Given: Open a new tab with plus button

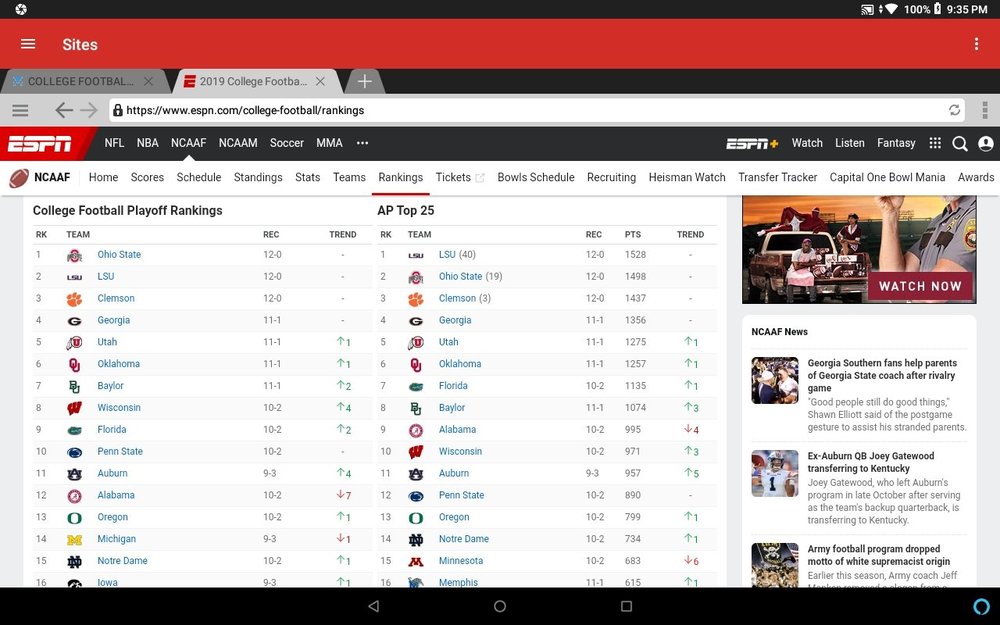Looking at the screenshot, I should (x=364, y=82).
